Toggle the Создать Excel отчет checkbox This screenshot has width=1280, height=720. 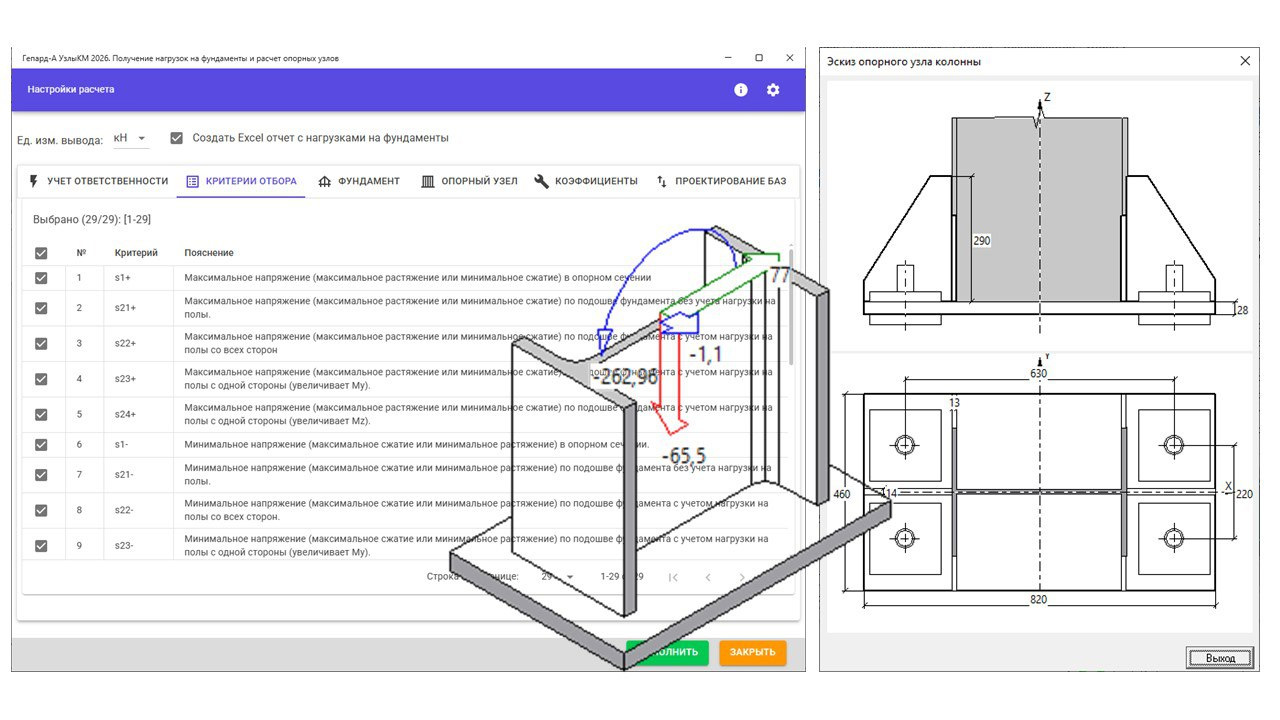click(x=177, y=138)
